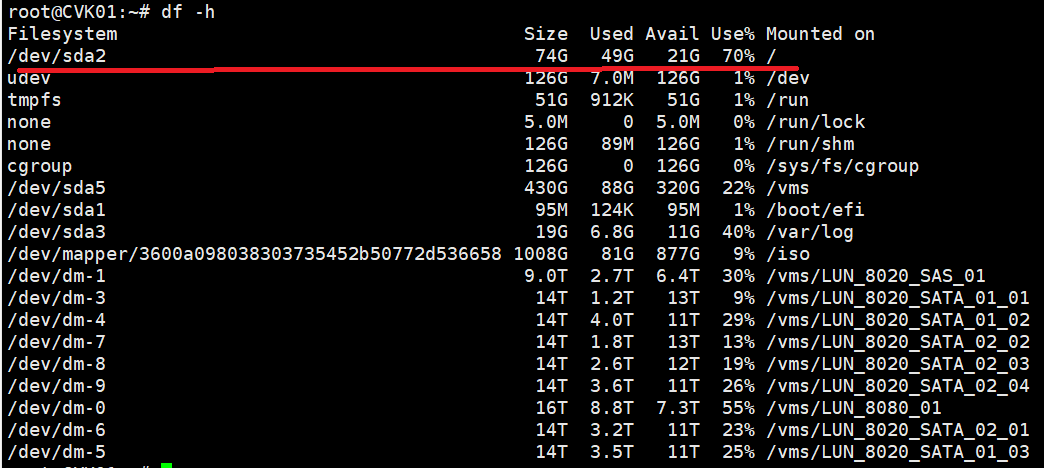The height and width of the screenshot is (468, 1044).
Task: Select the /dev/sda2 filesystem name
Action: coord(57,56)
